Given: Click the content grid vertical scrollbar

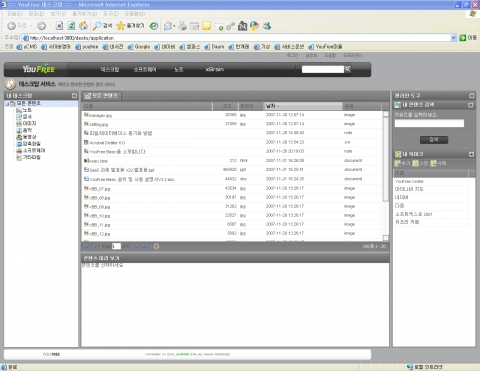Looking at the screenshot, I should [386, 176].
